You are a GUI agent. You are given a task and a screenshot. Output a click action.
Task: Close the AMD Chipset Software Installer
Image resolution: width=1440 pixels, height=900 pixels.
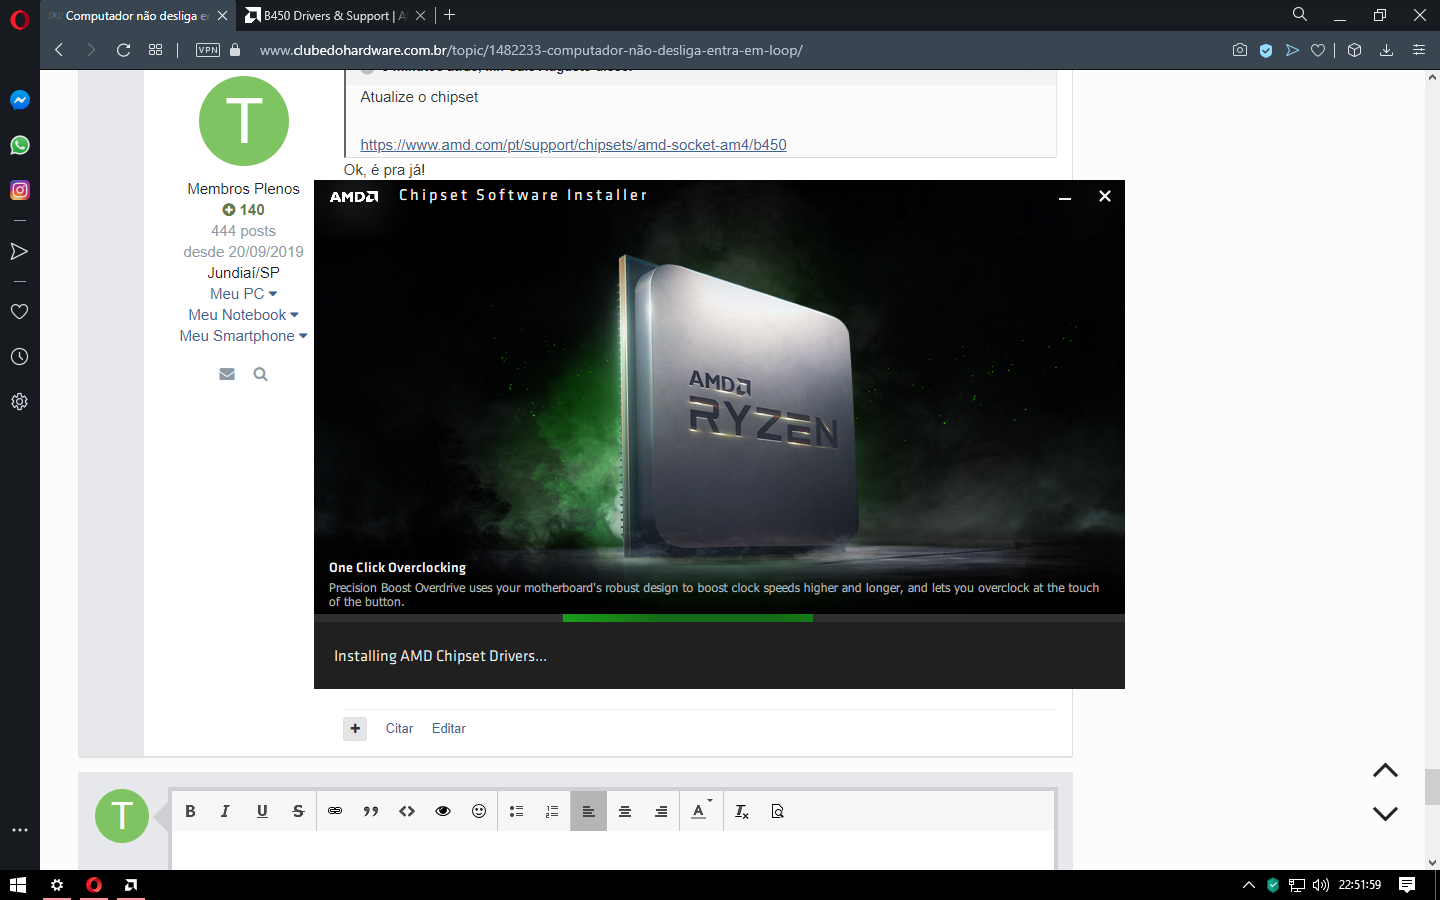coord(1105,196)
